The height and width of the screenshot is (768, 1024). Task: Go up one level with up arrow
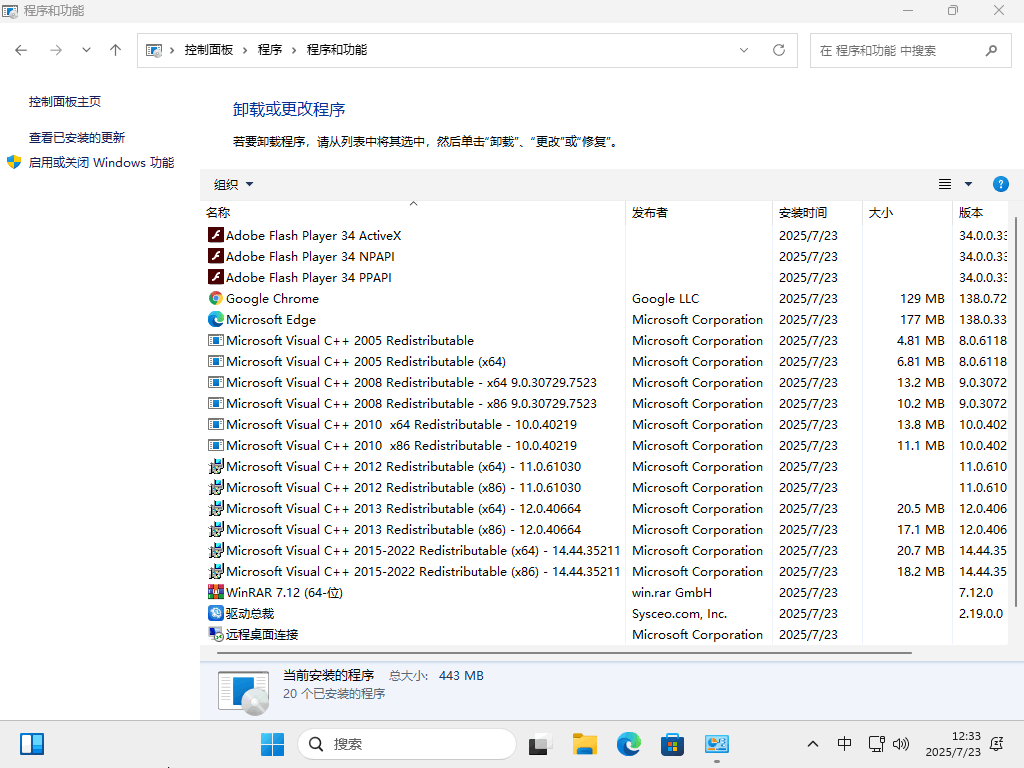[116, 50]
